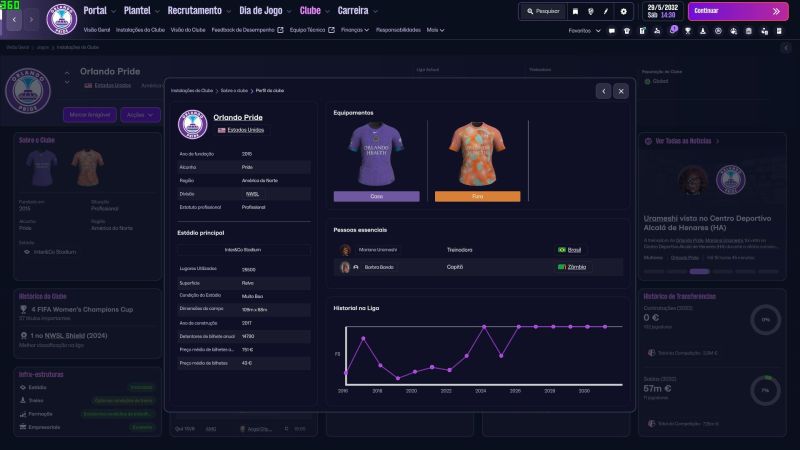This screenshot has height=450, width=800.
Task: Expand the Favoritos dropdown
Action: [x=585, y=31]
